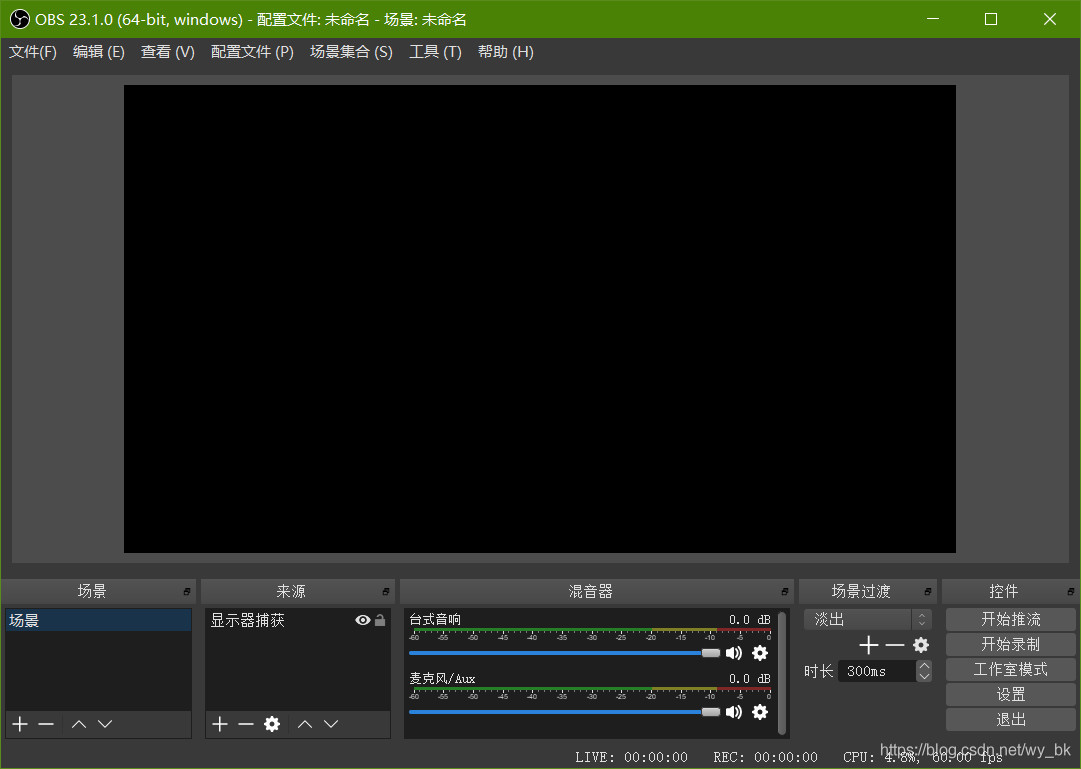Image resolution: width=1081 pixels, height=769 pixels.
Task: Open the 编辑 (E) menu
Action: click(99, 52)
